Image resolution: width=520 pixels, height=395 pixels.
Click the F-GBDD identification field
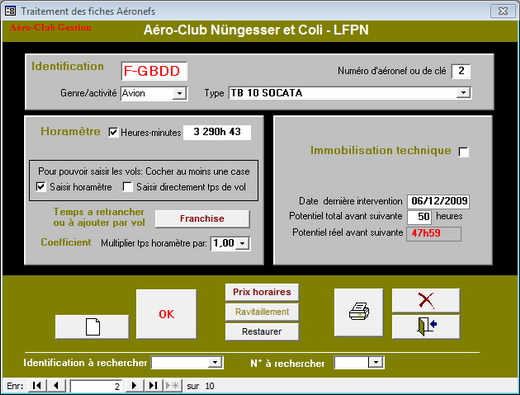pos(154,71)
